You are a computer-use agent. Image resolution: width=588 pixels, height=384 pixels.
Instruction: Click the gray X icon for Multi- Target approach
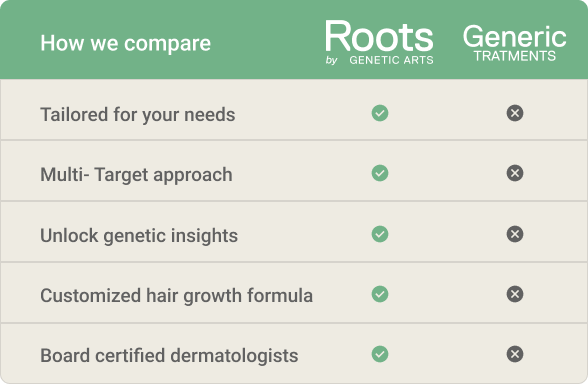click(515, 173)
